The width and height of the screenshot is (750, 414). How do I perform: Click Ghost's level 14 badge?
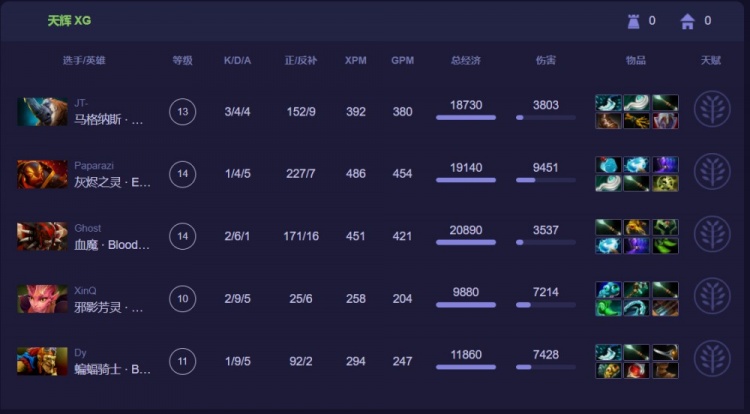(x=182, y=236)
